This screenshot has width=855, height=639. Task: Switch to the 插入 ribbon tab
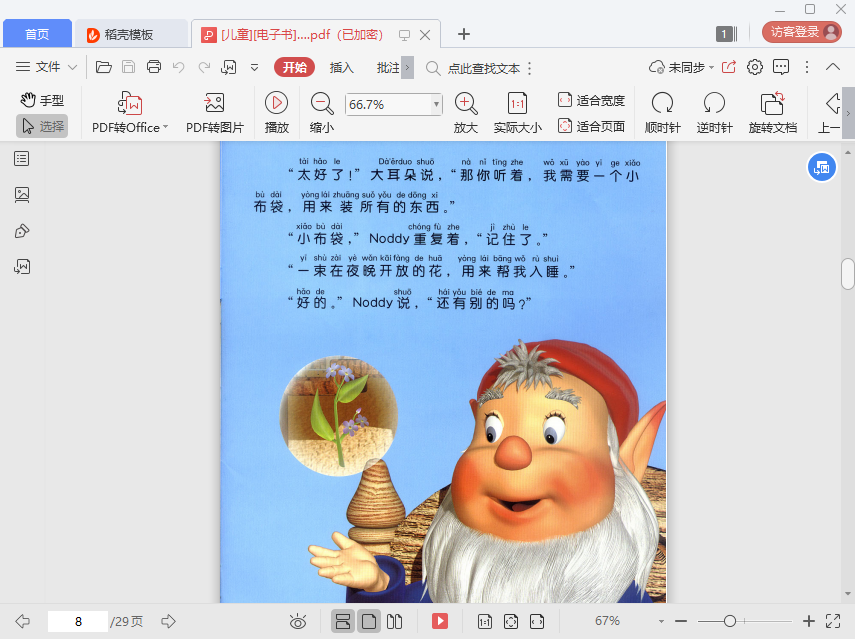342,68
